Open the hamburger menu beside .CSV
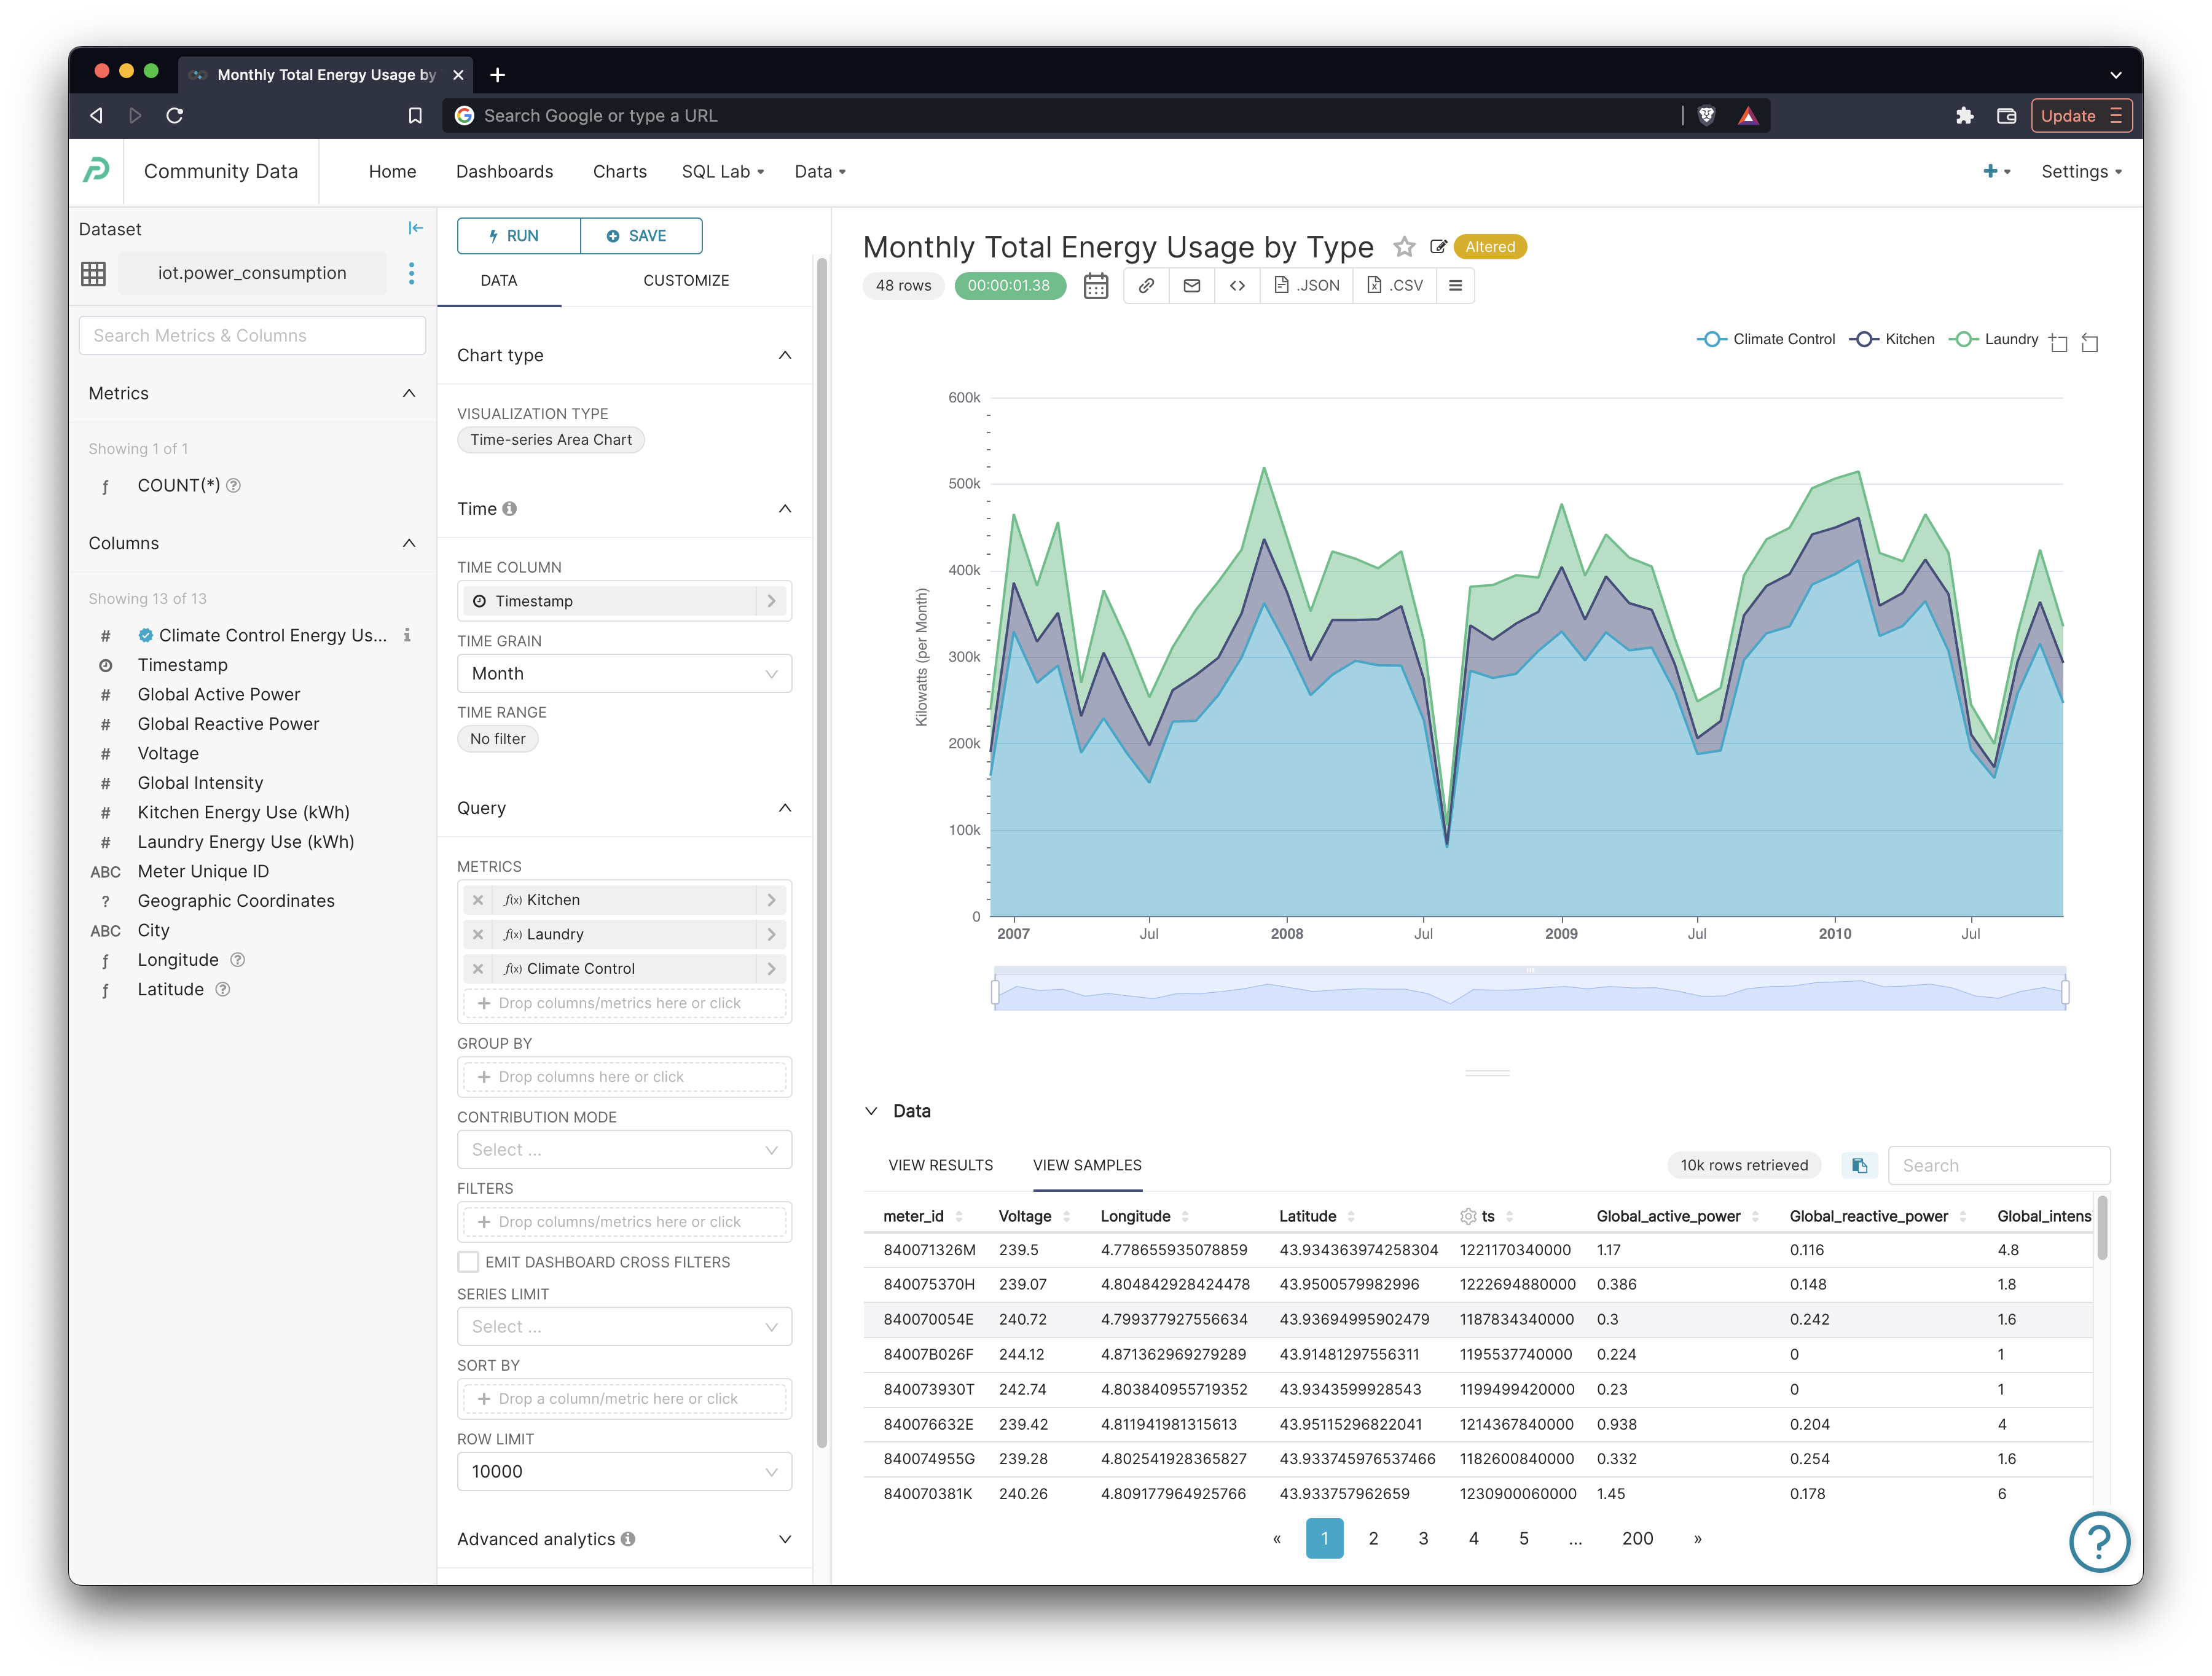The image size is (2212, 1676). pos(1455,286)
